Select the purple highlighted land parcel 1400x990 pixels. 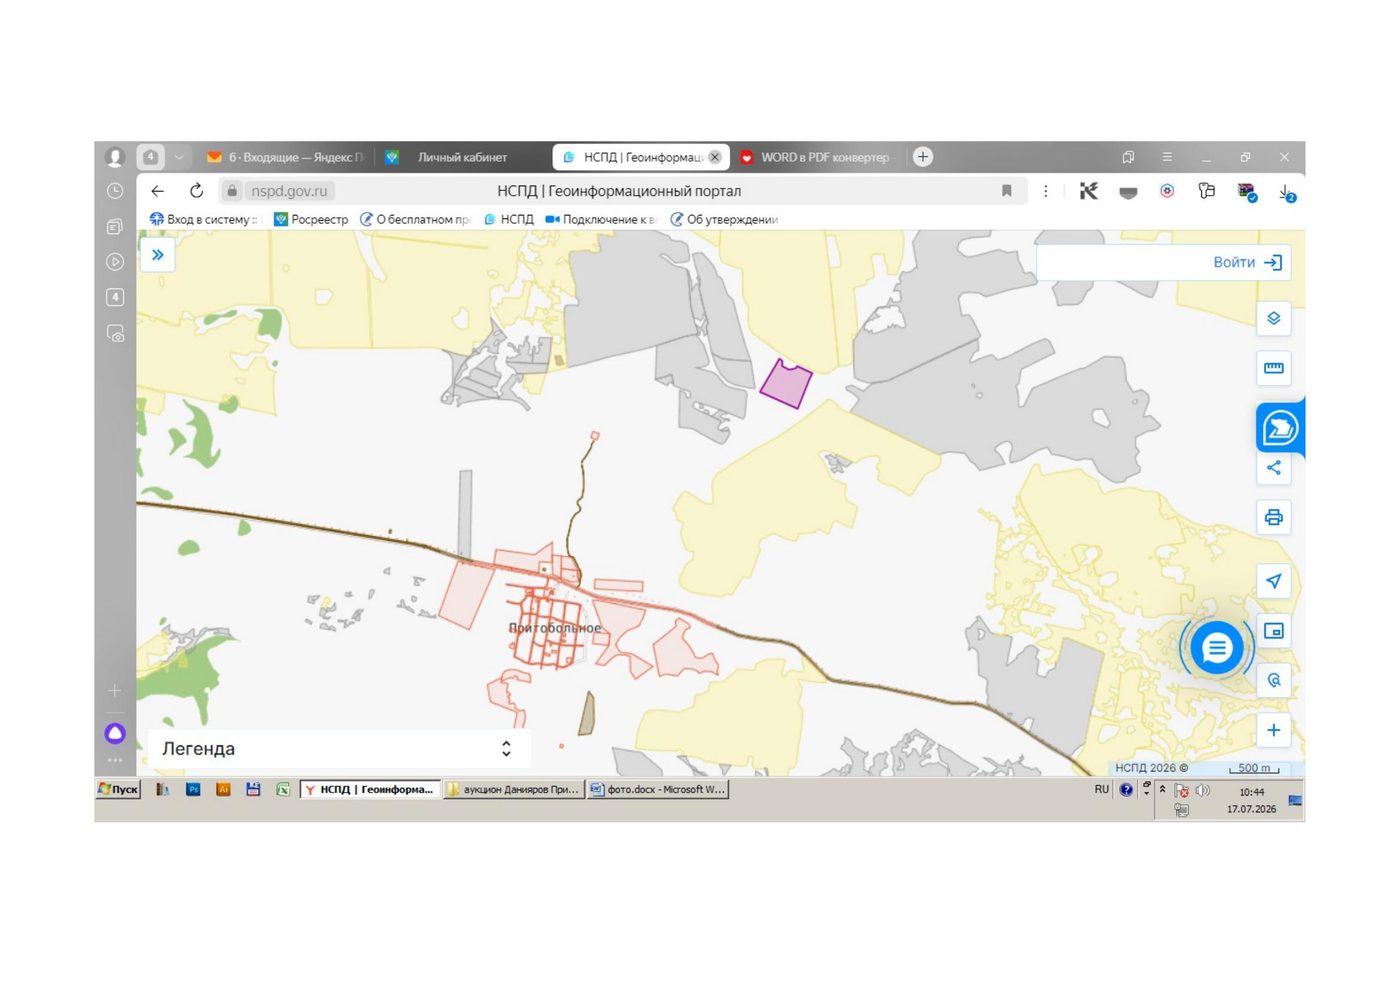tap(786, 384)
